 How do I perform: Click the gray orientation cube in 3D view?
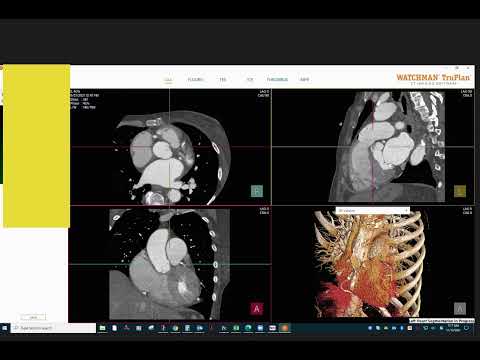click(460, 309)
